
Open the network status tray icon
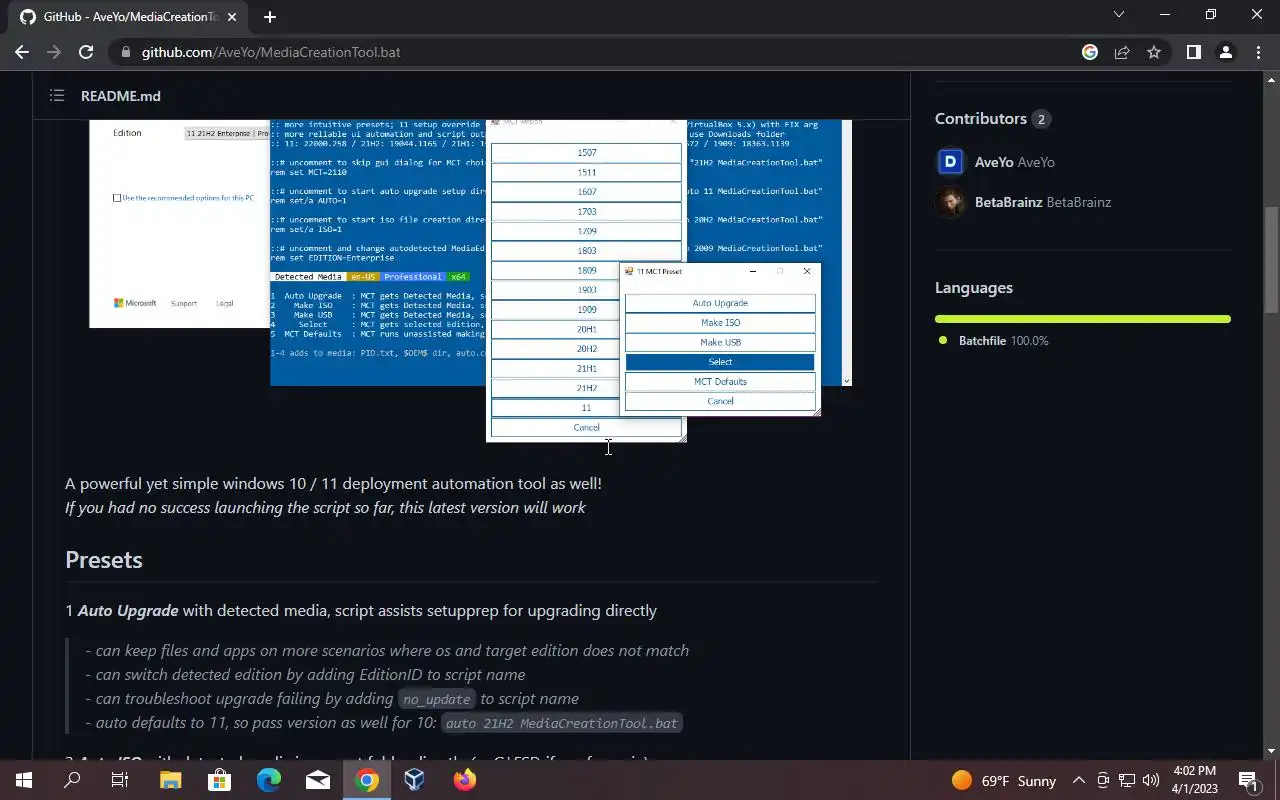(x=1127, y=780)
